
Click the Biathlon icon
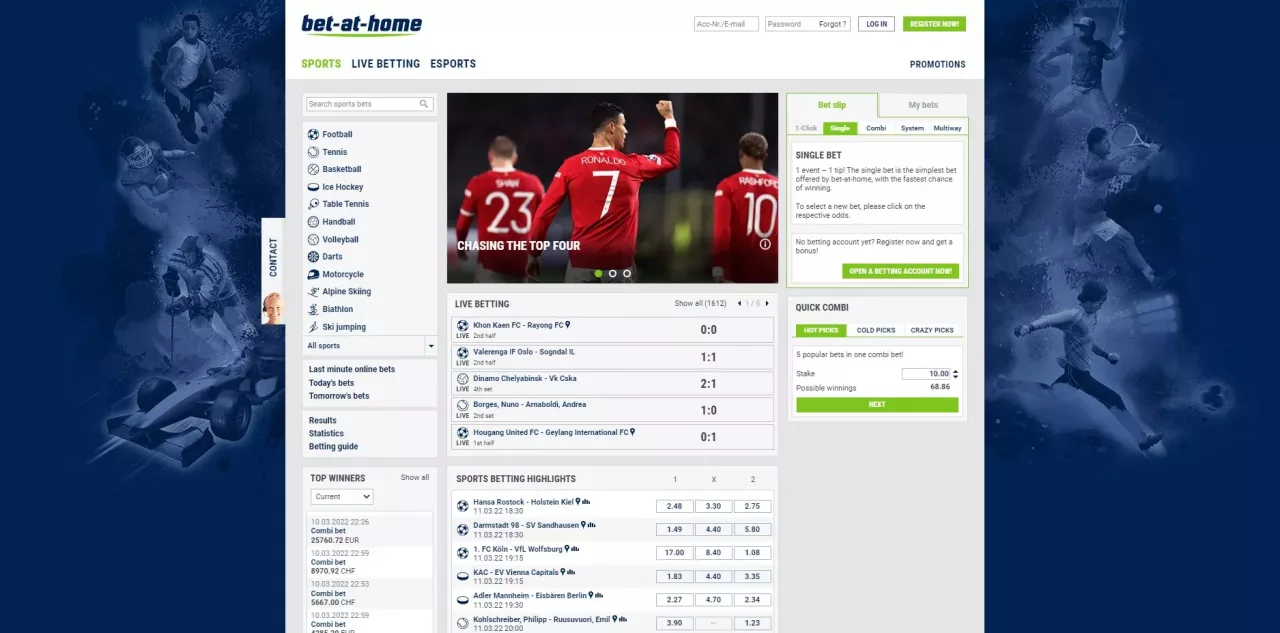tap(313, 309)
